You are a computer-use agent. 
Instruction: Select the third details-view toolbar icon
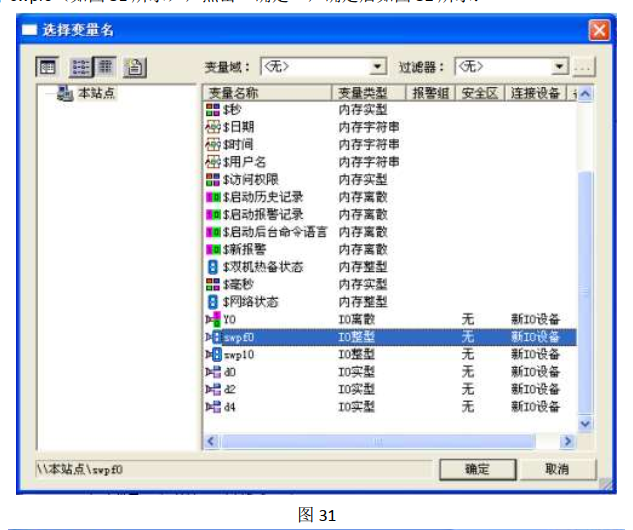coord(104,68)
